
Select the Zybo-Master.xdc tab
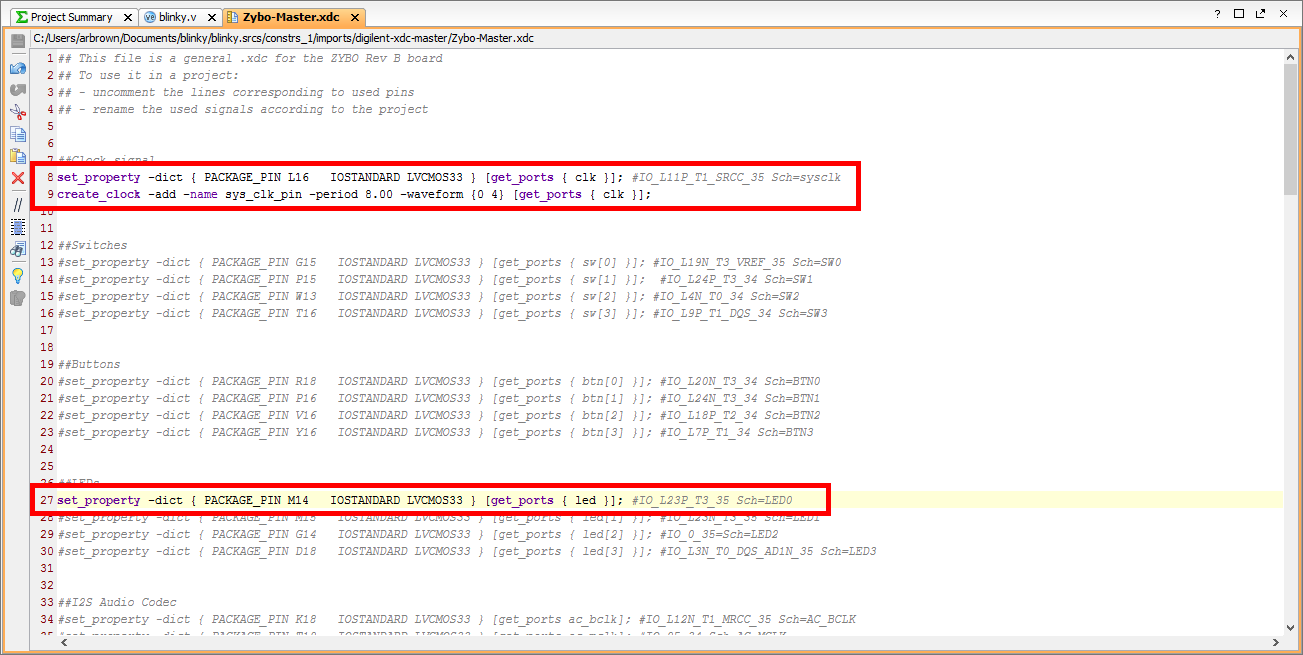pos(291,17)
